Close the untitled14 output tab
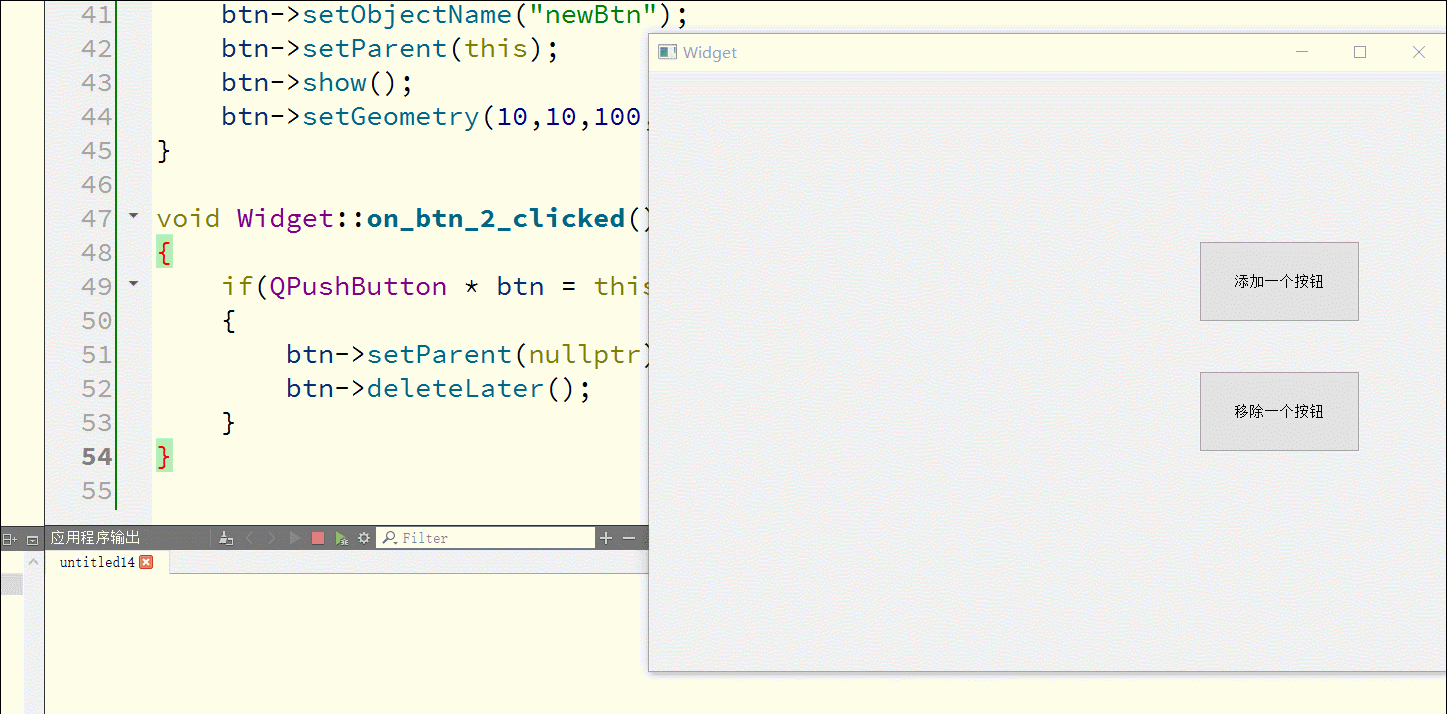1447x714 pixels. pos(146,562)
